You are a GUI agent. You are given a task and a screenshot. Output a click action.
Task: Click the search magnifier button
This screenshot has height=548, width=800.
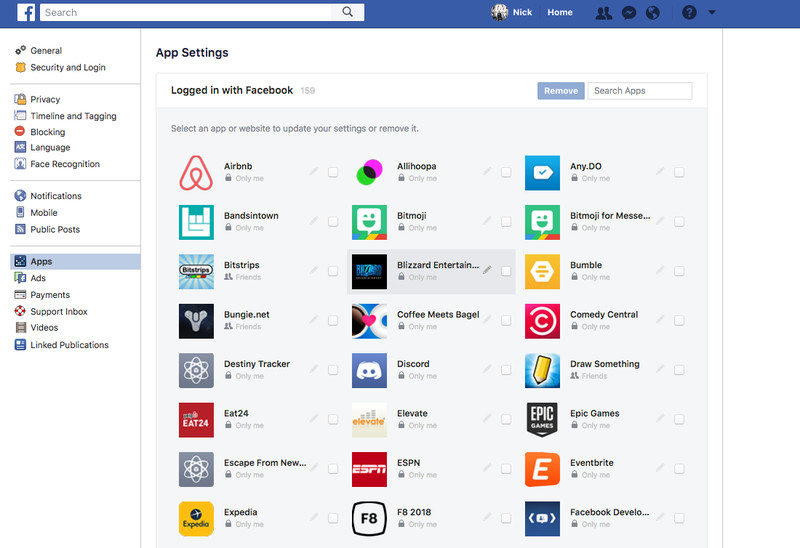pyautogui.click(x=347, y=12)
